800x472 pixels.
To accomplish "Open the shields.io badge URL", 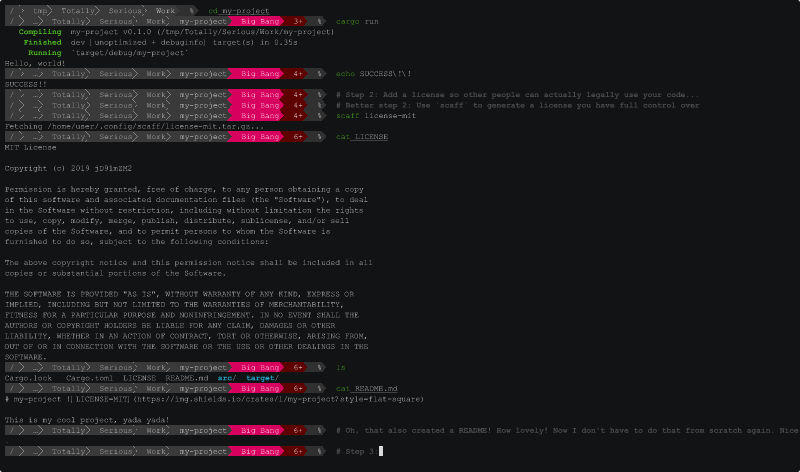I will [278, 399].
